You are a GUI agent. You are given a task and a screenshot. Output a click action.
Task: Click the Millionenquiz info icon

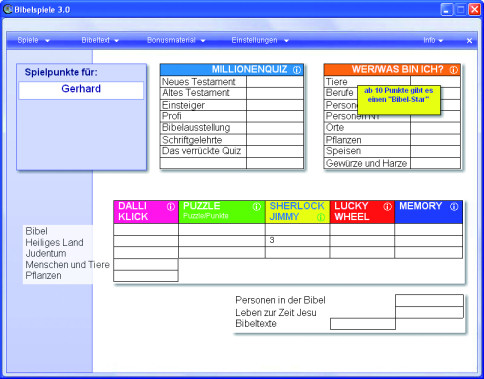tap(297, 70)
